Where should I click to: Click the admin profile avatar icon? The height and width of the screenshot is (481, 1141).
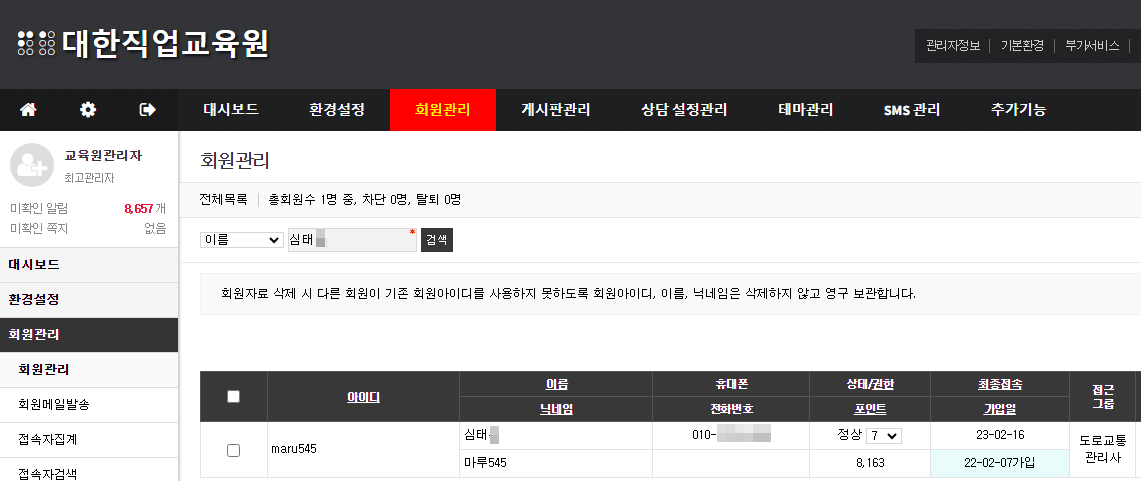point(31,164)
